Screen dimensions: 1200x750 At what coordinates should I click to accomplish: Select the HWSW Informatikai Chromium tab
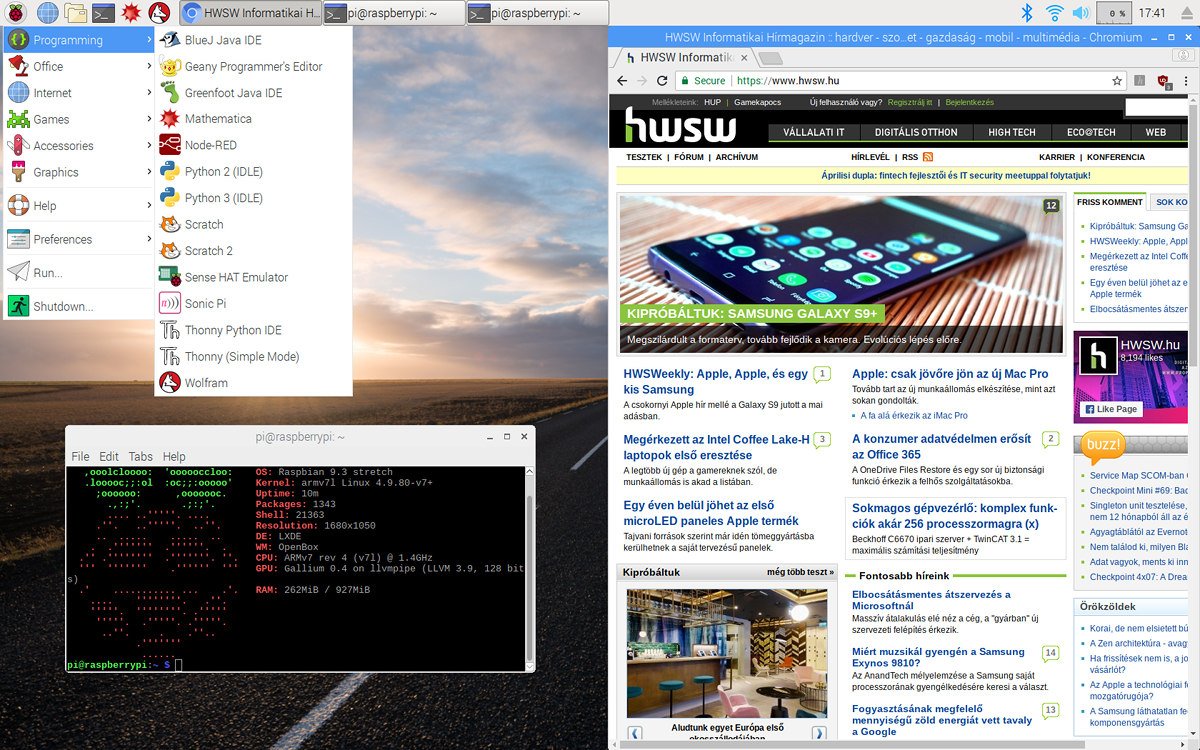click(x=685, y=57)
